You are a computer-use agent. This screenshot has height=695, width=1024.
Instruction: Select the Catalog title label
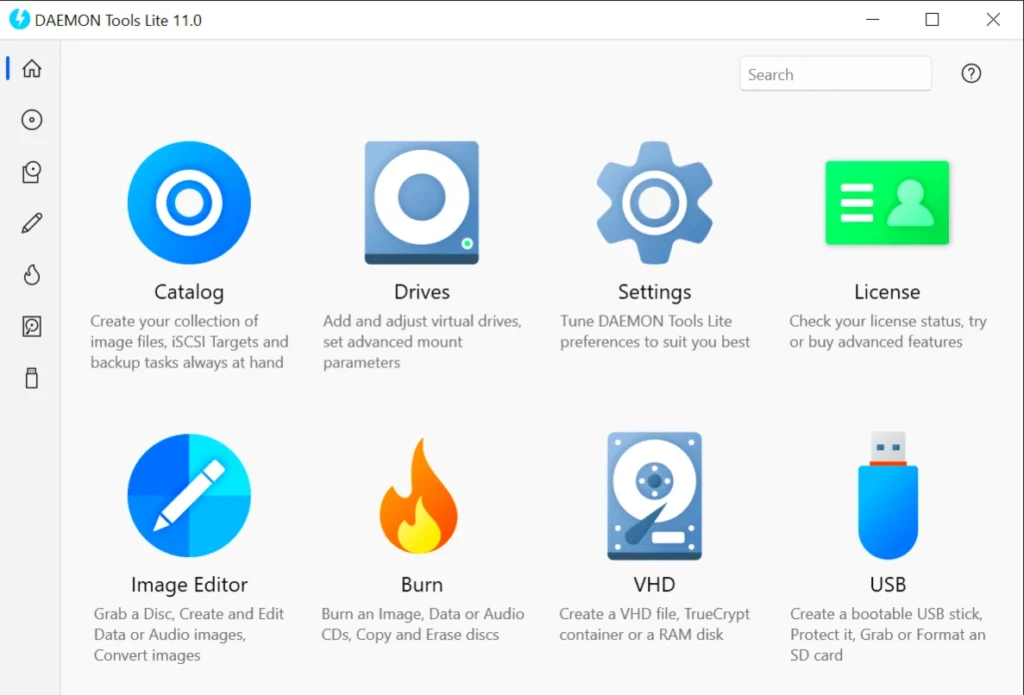[189, 292]
